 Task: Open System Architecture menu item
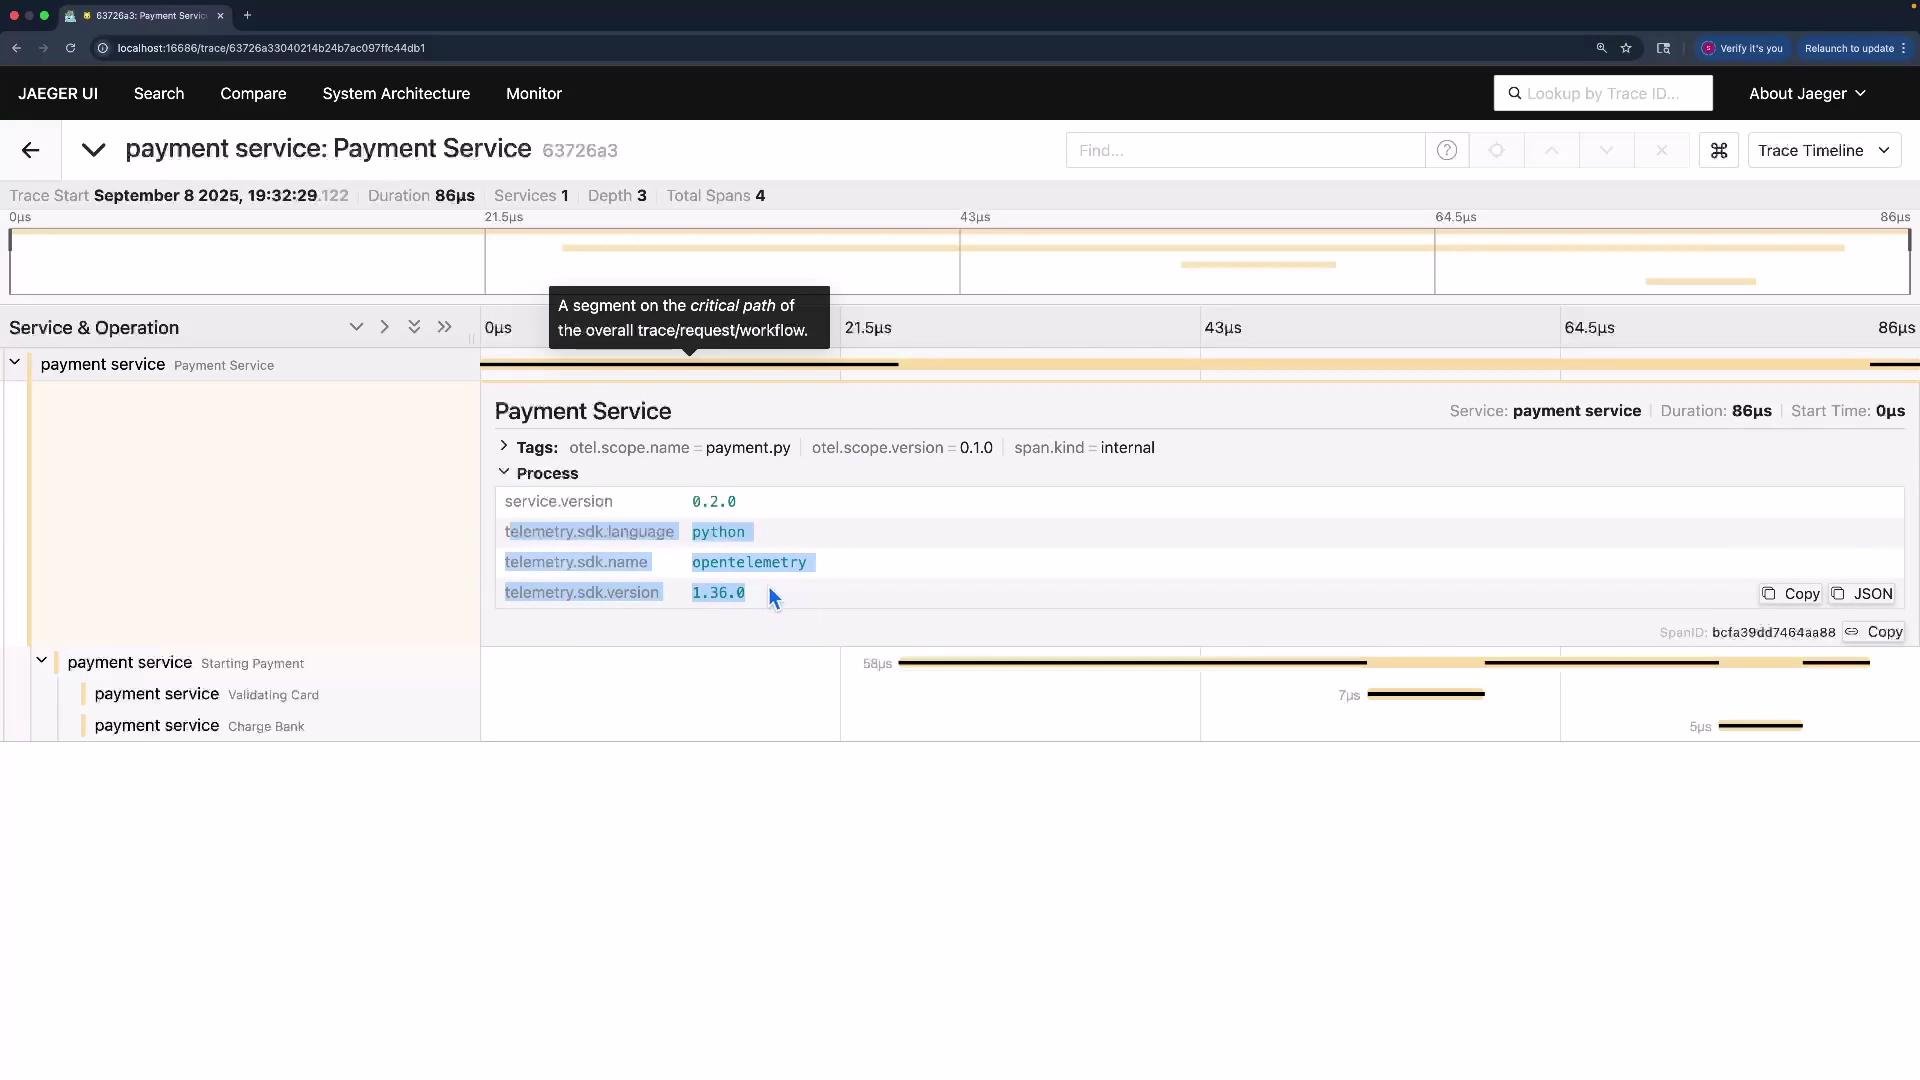pyautogui.click(x=396, y=93)
